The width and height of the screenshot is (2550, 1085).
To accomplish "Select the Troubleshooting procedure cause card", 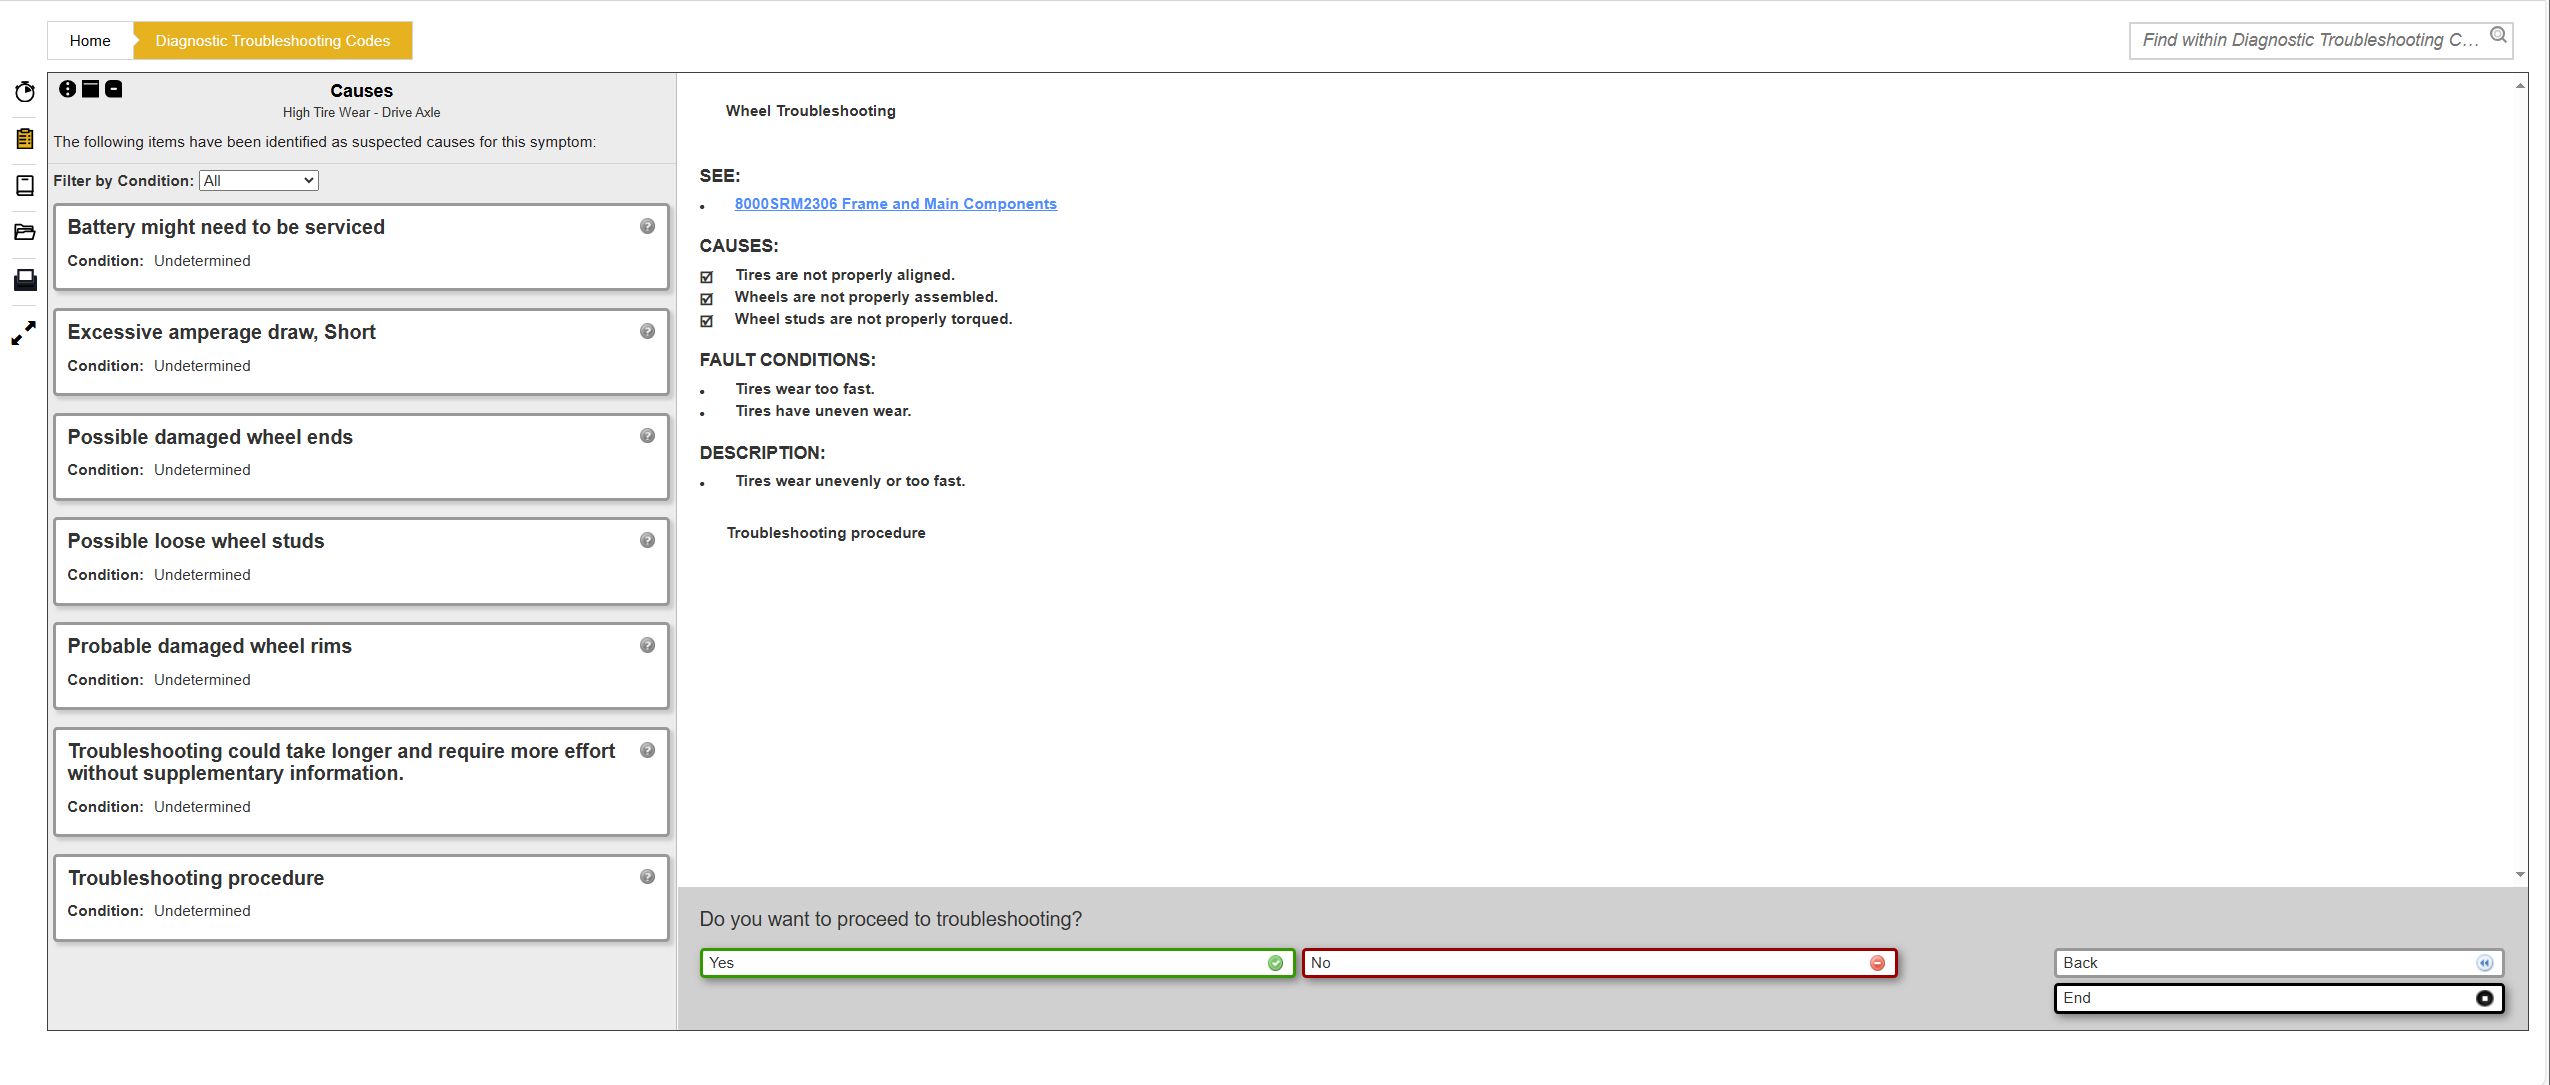I will pyautogui.click(x=361, y=897).
